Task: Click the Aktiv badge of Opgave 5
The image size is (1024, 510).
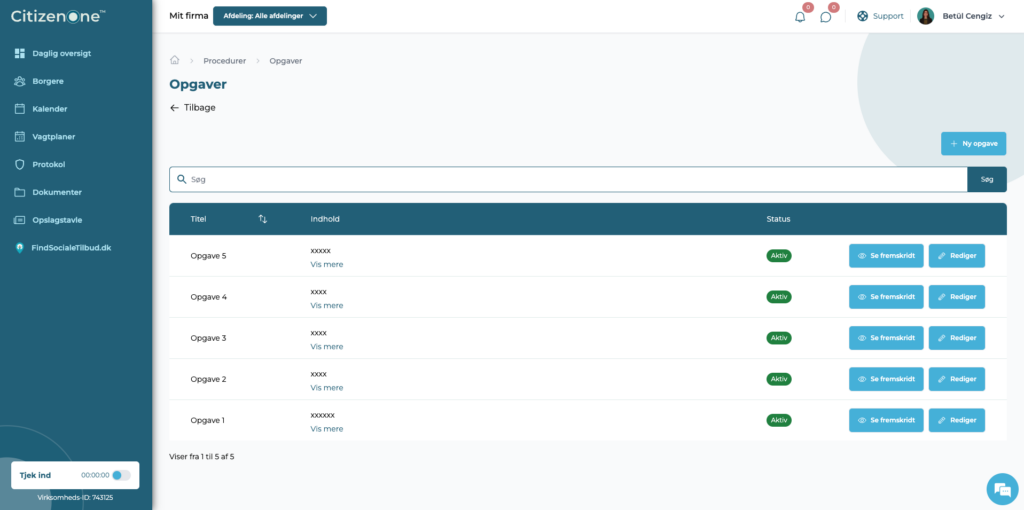Action: (x=778, y=256)
